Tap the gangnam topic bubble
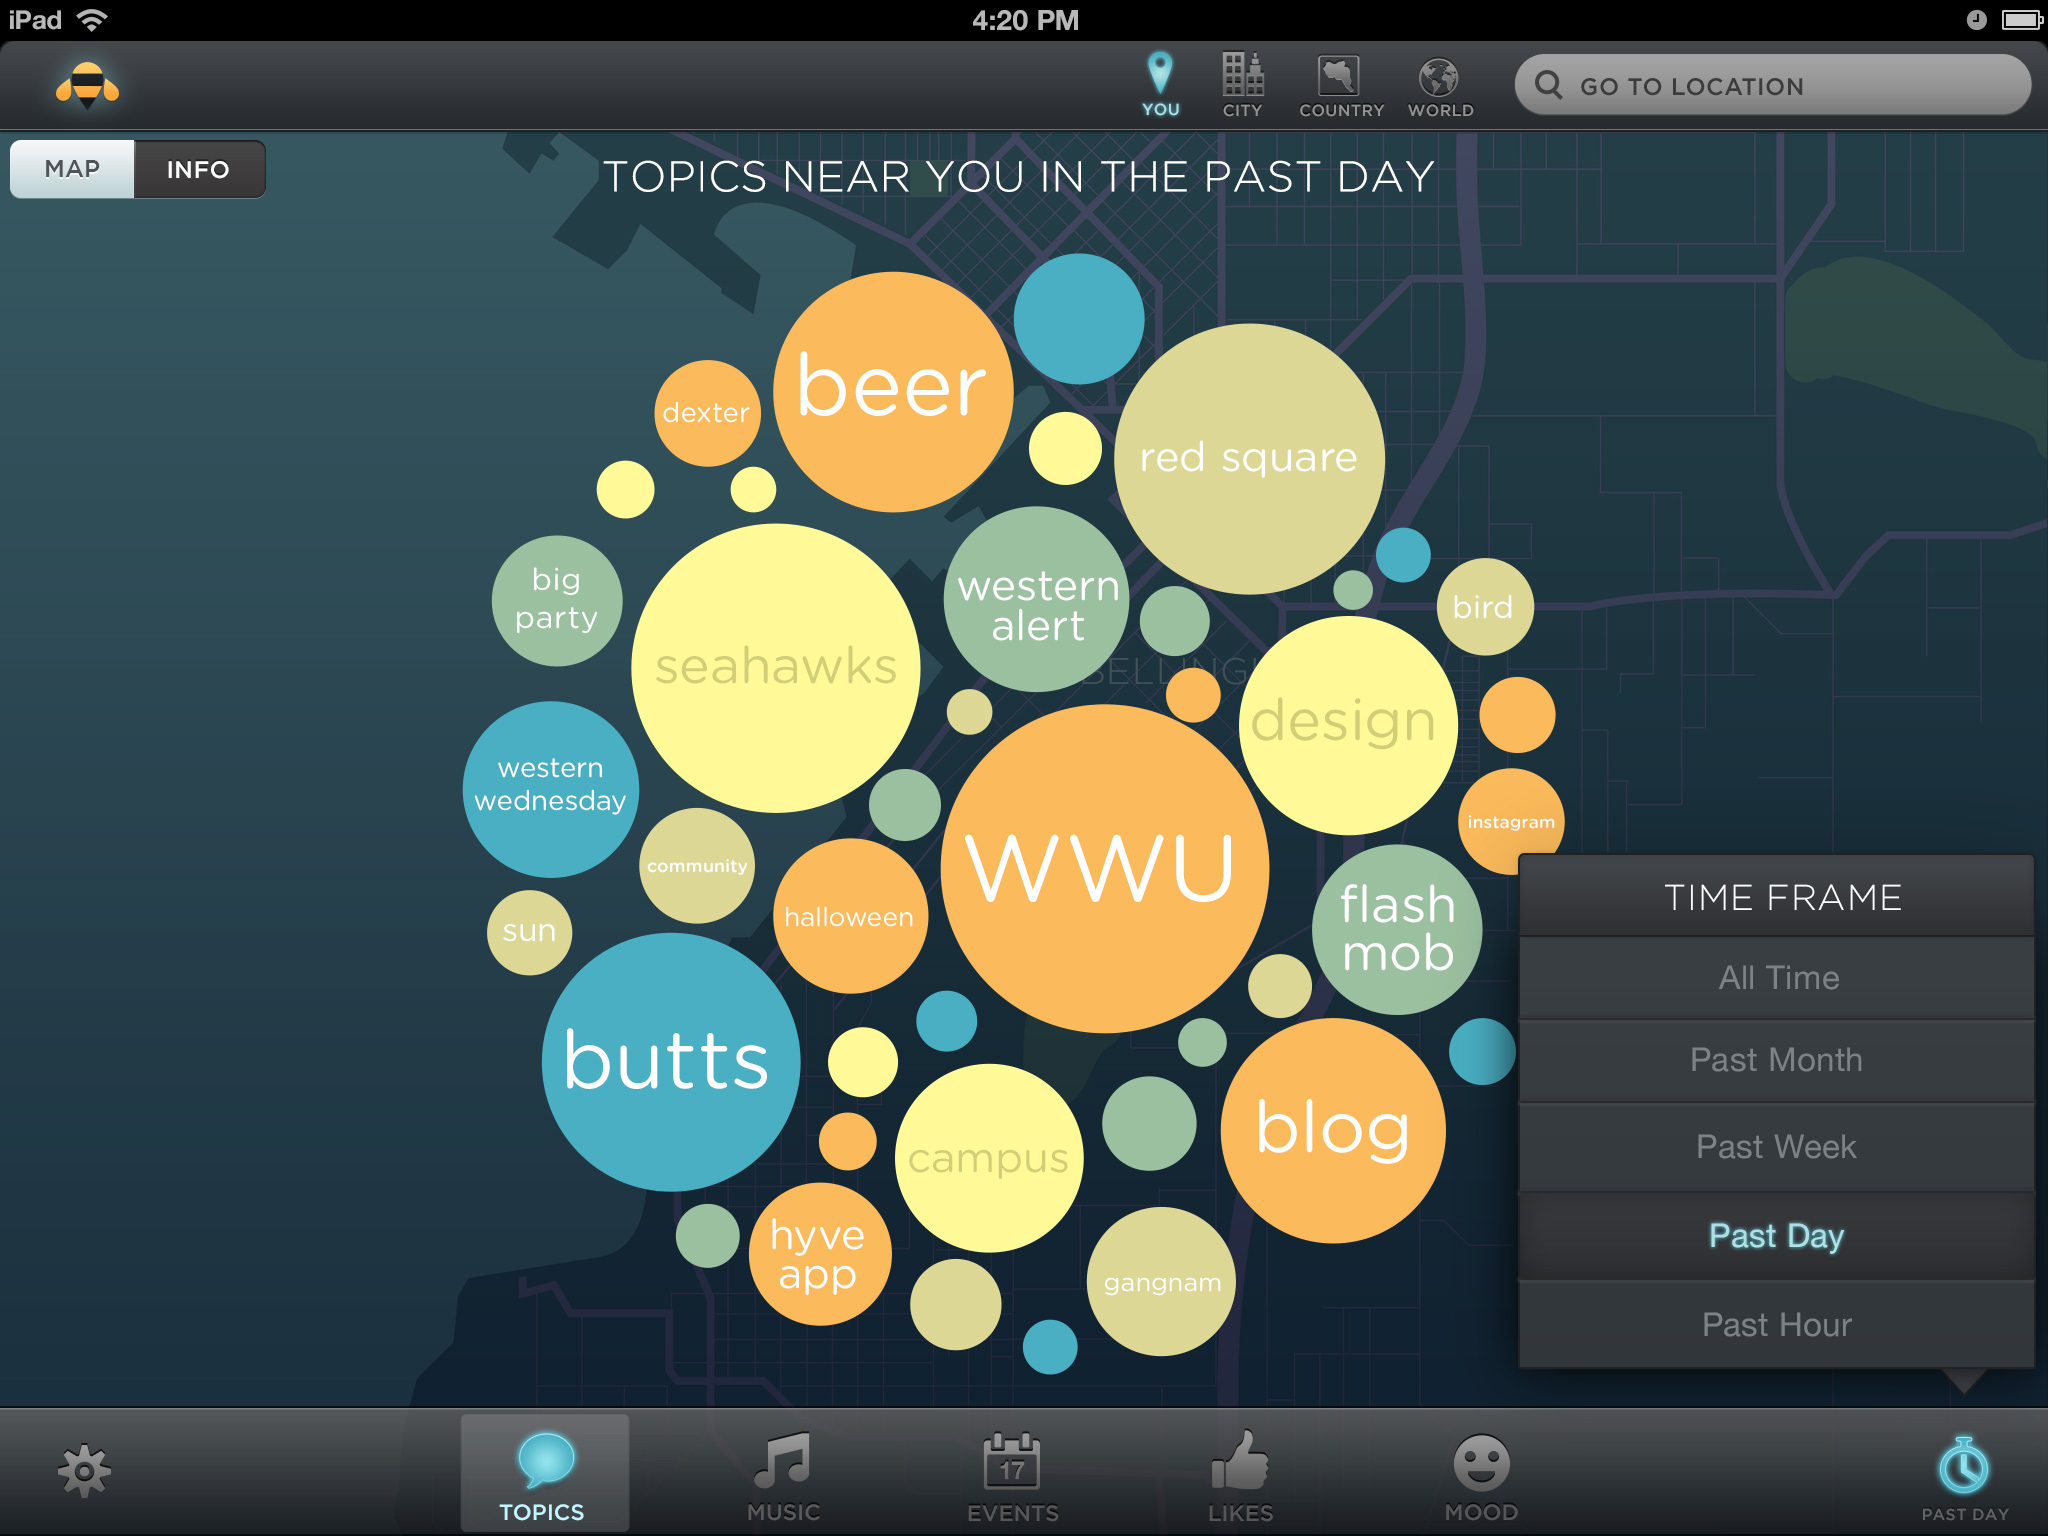Screen dimensions: 2048x1536 pyautogui.click(x=1161, y=1282)
